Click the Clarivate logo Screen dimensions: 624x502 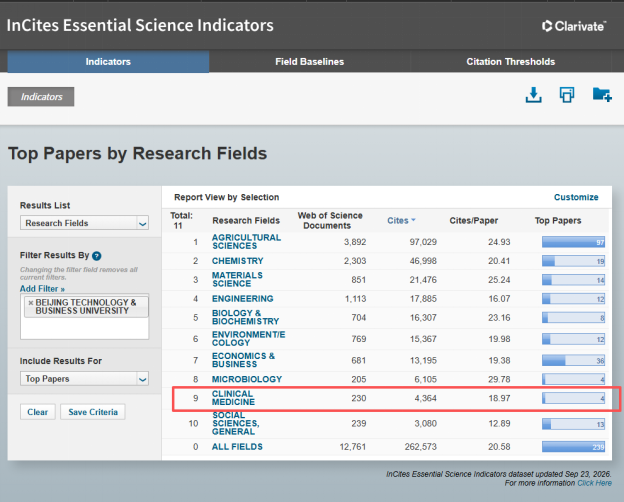tap(573, 26)
